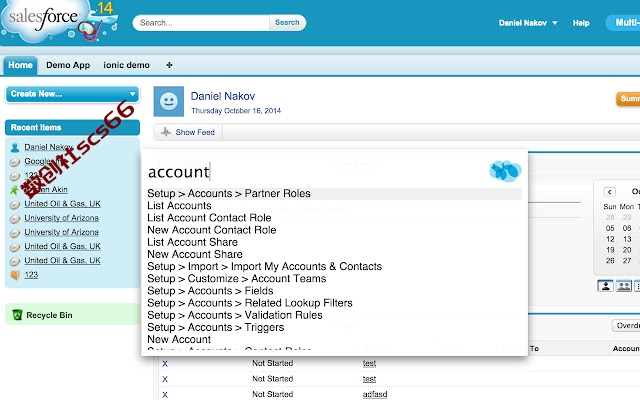
Task: Click Daniel Nakov's profile avatar icon
Action: click(x=169, y=102)
